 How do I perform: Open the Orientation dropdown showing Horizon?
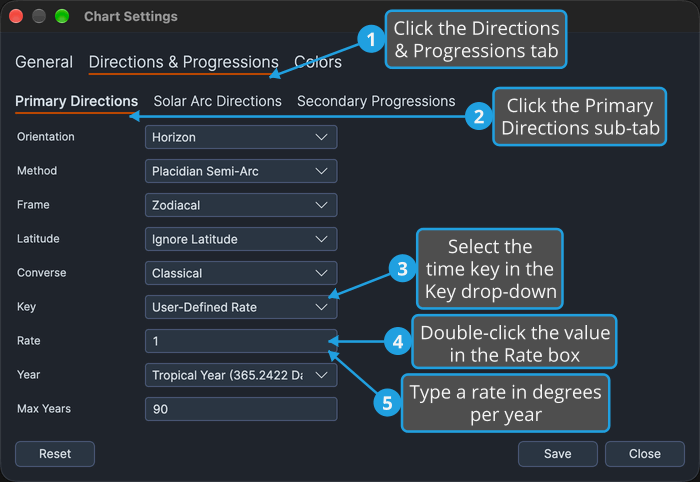[241, 137]
